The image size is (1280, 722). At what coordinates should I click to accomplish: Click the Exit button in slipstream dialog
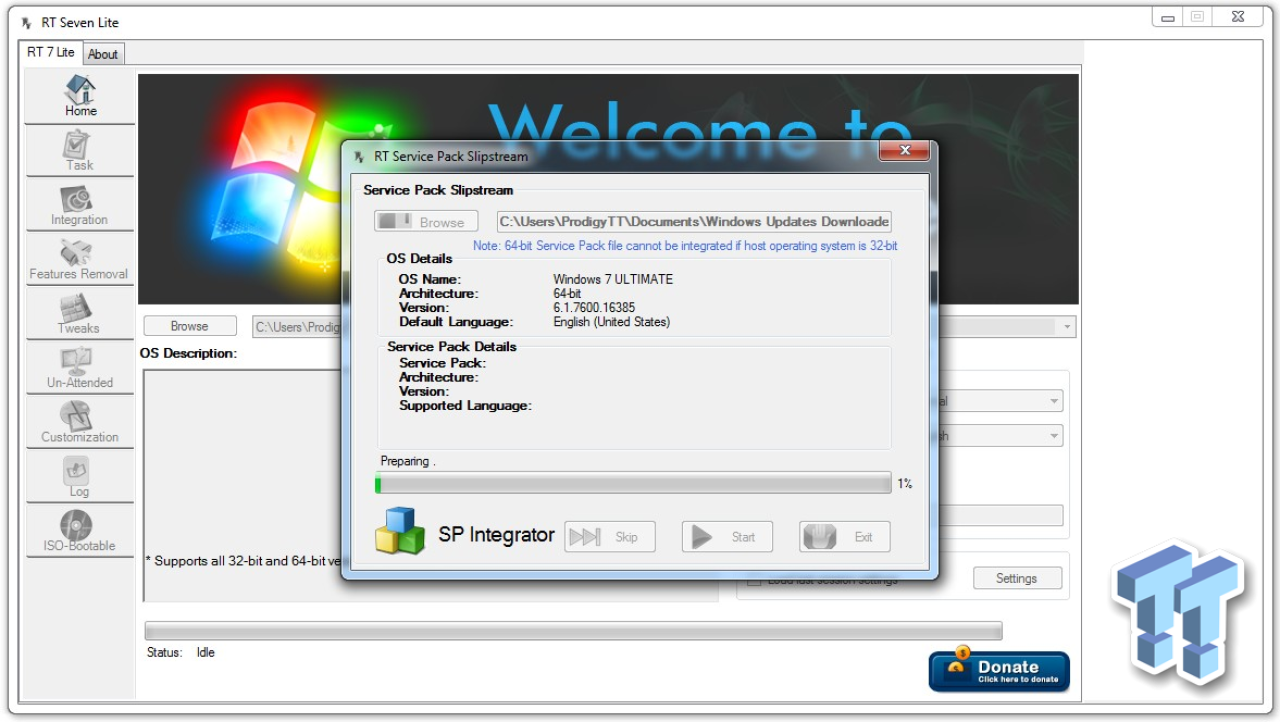pos(845,537)
